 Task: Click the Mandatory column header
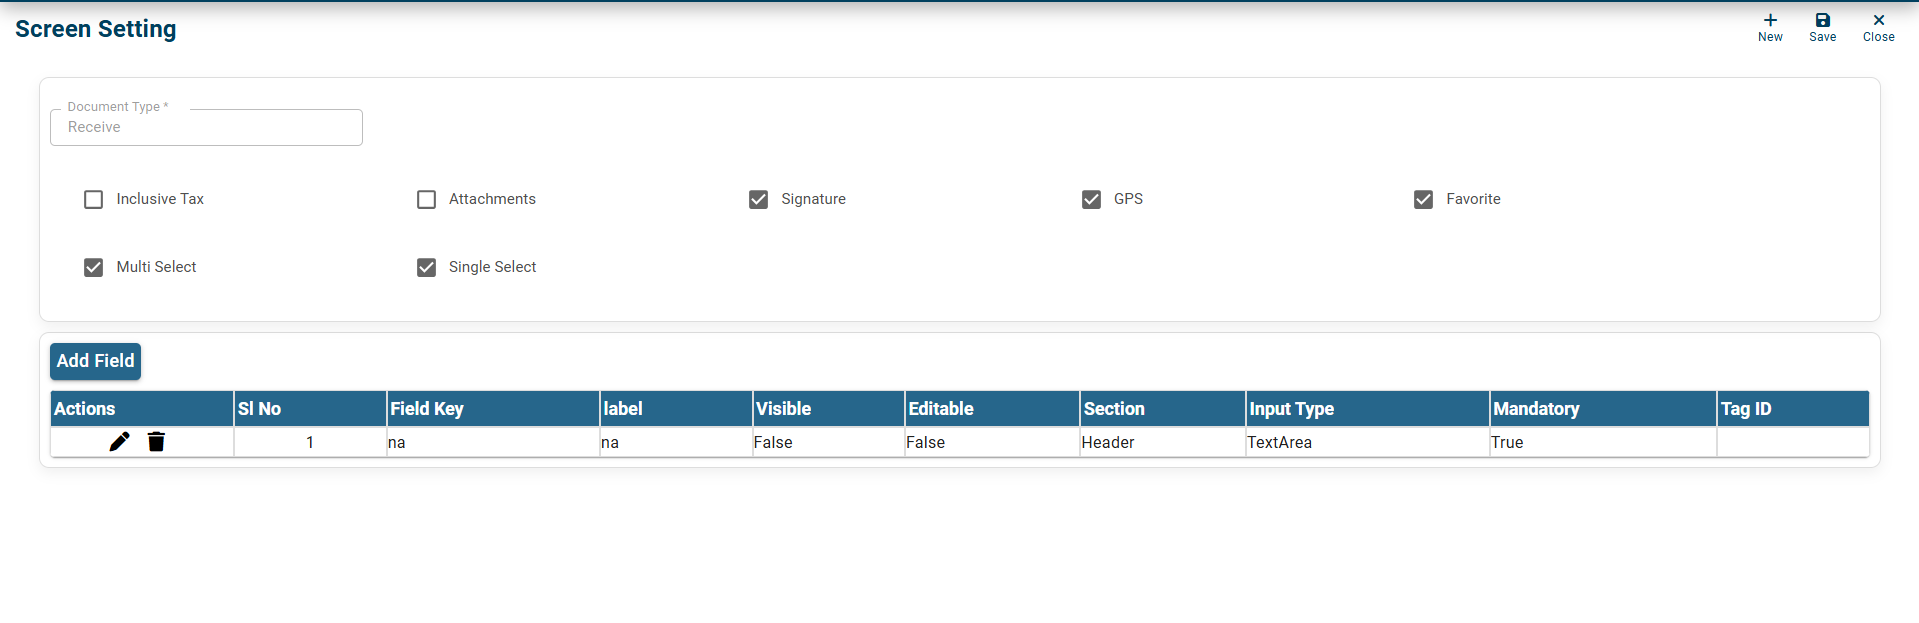point(1536,409)
